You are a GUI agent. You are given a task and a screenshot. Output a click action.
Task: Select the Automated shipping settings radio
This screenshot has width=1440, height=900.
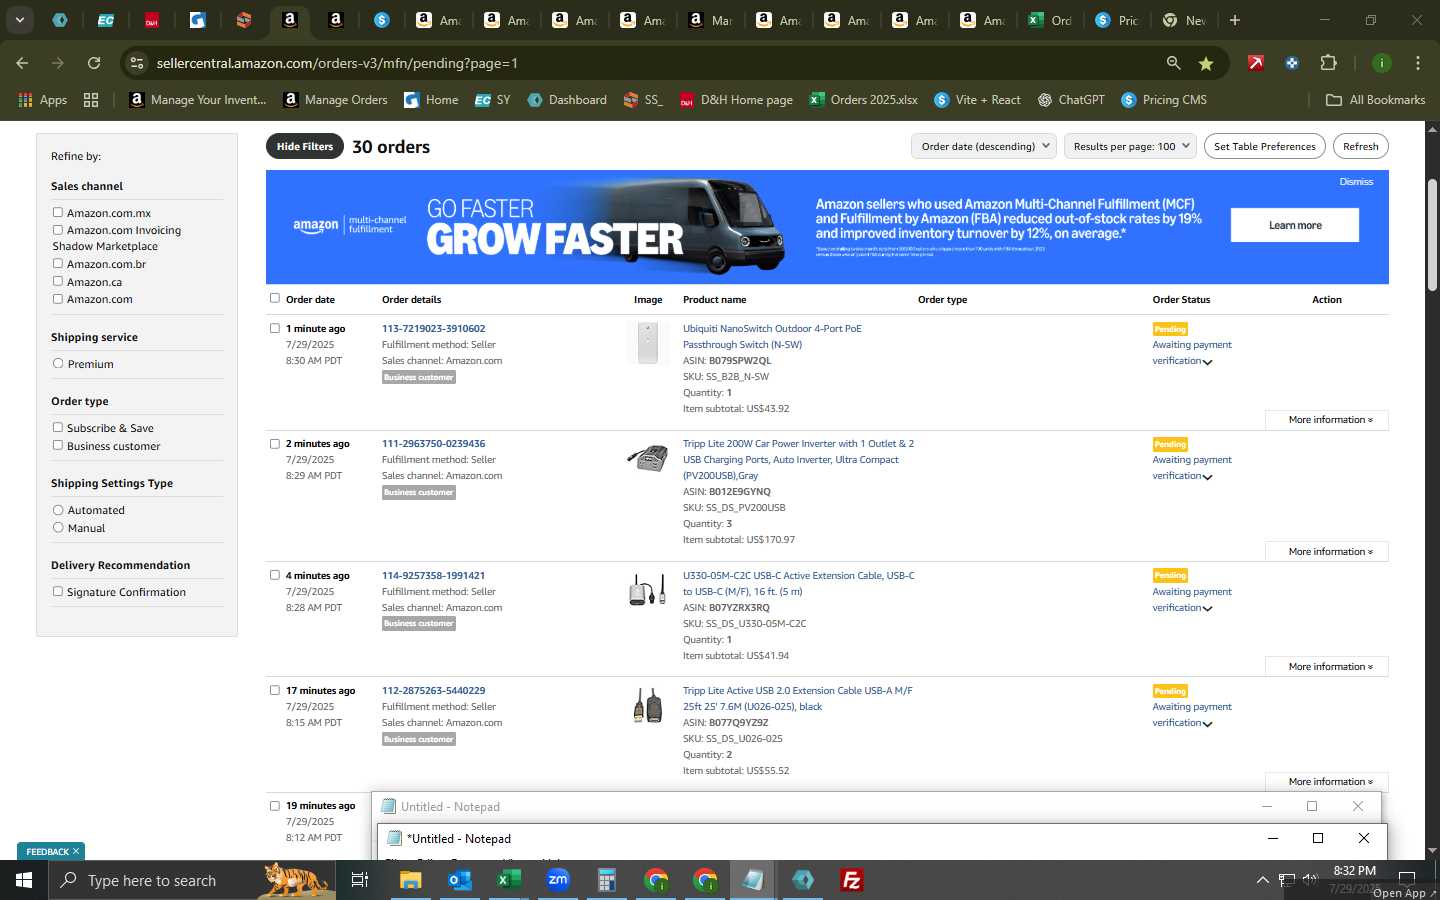coord(58,509)
